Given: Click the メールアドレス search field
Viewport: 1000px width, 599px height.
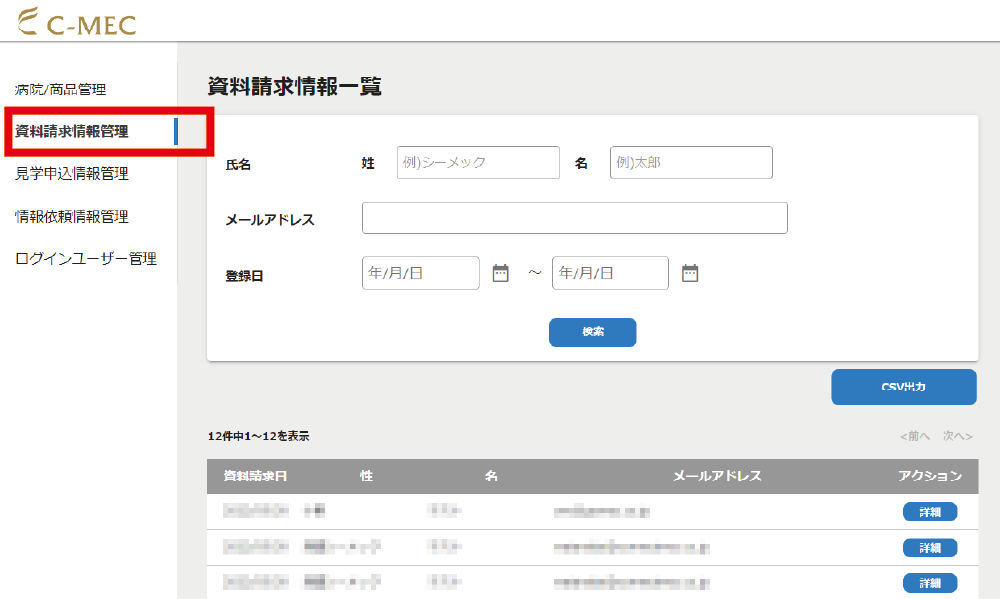Looking at the screenshot, I should 575,218.
